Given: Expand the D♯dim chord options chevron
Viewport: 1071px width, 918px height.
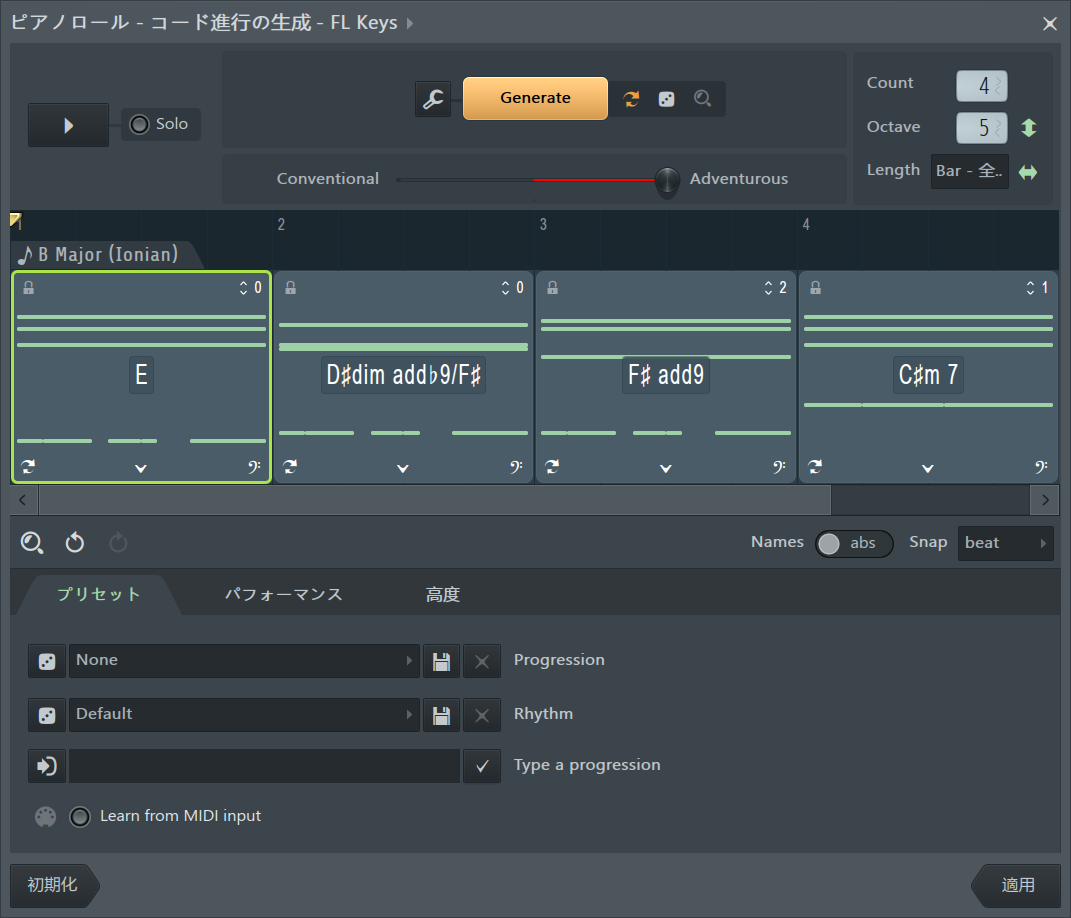Looking at the screenshot, I should [403, 468].
